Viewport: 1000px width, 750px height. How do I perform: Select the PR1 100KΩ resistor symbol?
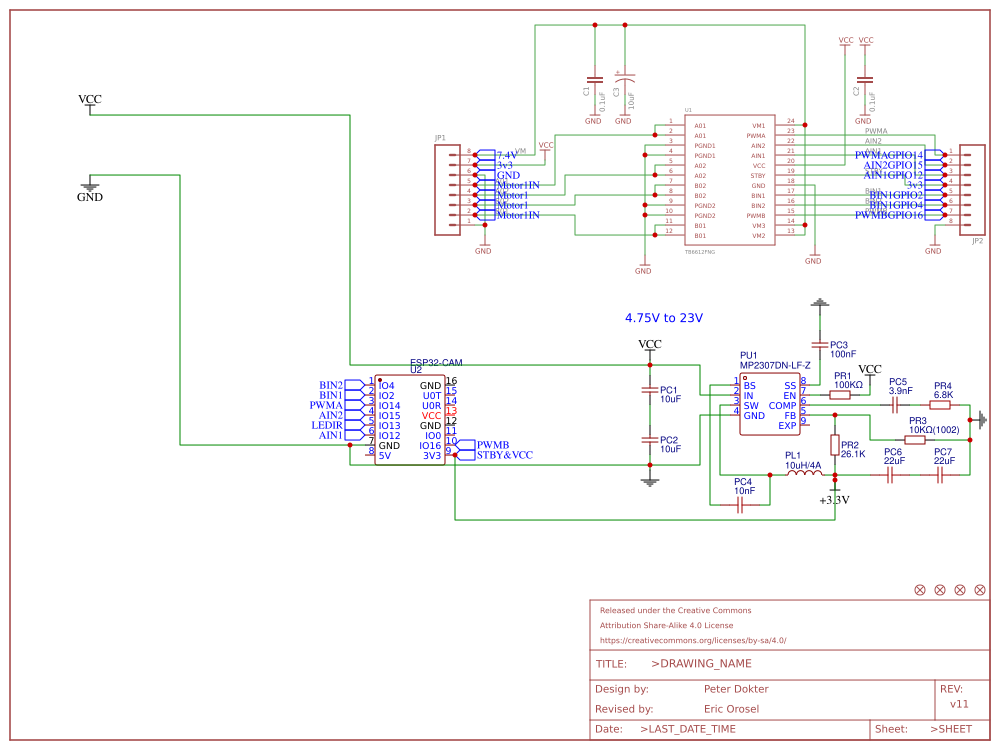click(x=840, y=395)
